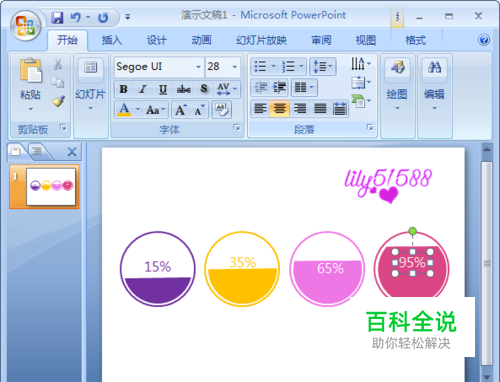The width and height of the screenshot is (500, 382).
Task: Open the 编辑 binoculars editing group
Action: pos(434,83)
